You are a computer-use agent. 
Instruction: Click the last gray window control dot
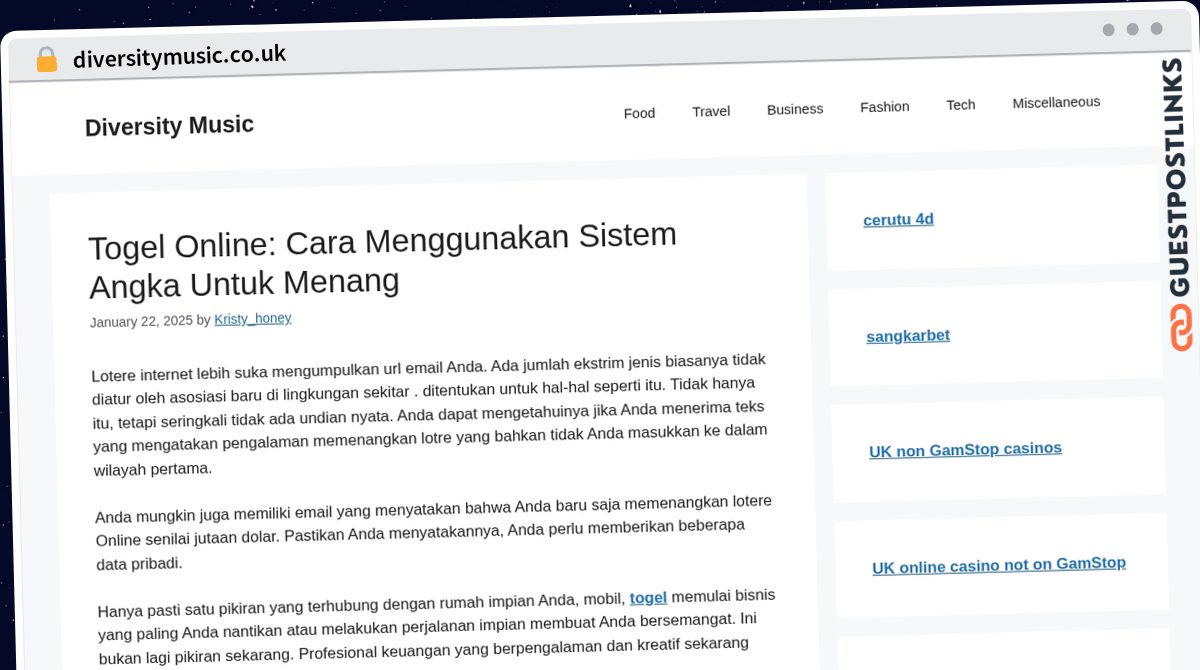(1156, 29)
